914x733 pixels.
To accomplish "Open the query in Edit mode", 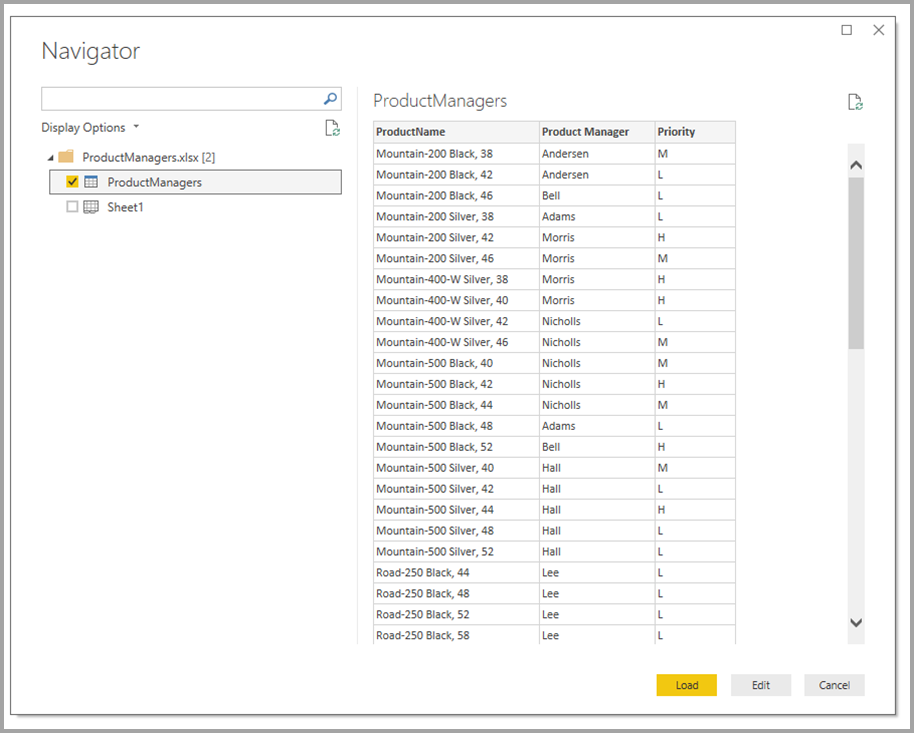I will coord(760,685).
